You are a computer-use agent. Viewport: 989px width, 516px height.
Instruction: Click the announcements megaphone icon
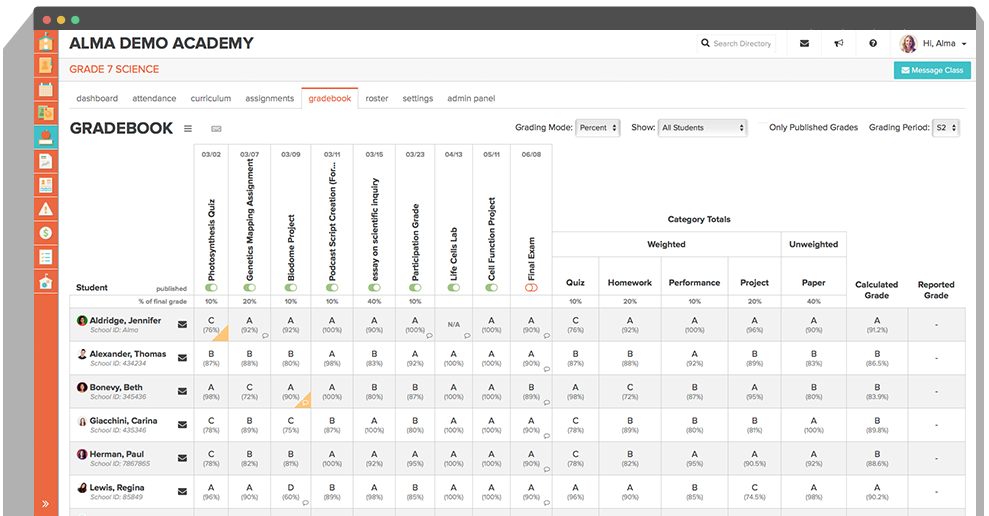pos(839,44)
